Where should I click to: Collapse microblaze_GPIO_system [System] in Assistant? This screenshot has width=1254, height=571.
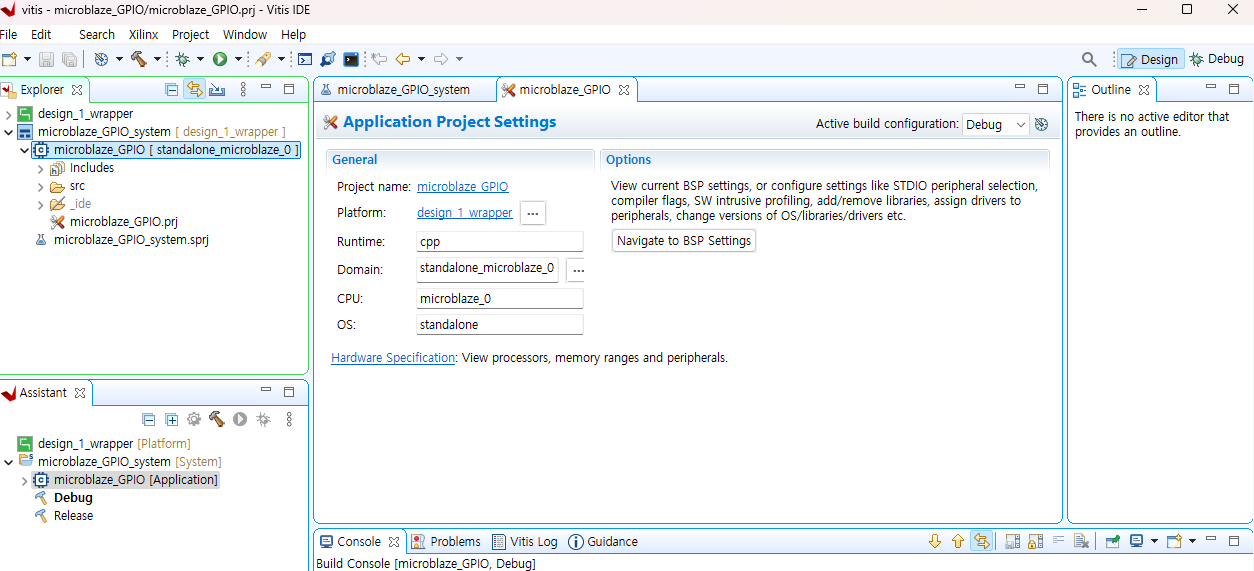tap(9, 462)
